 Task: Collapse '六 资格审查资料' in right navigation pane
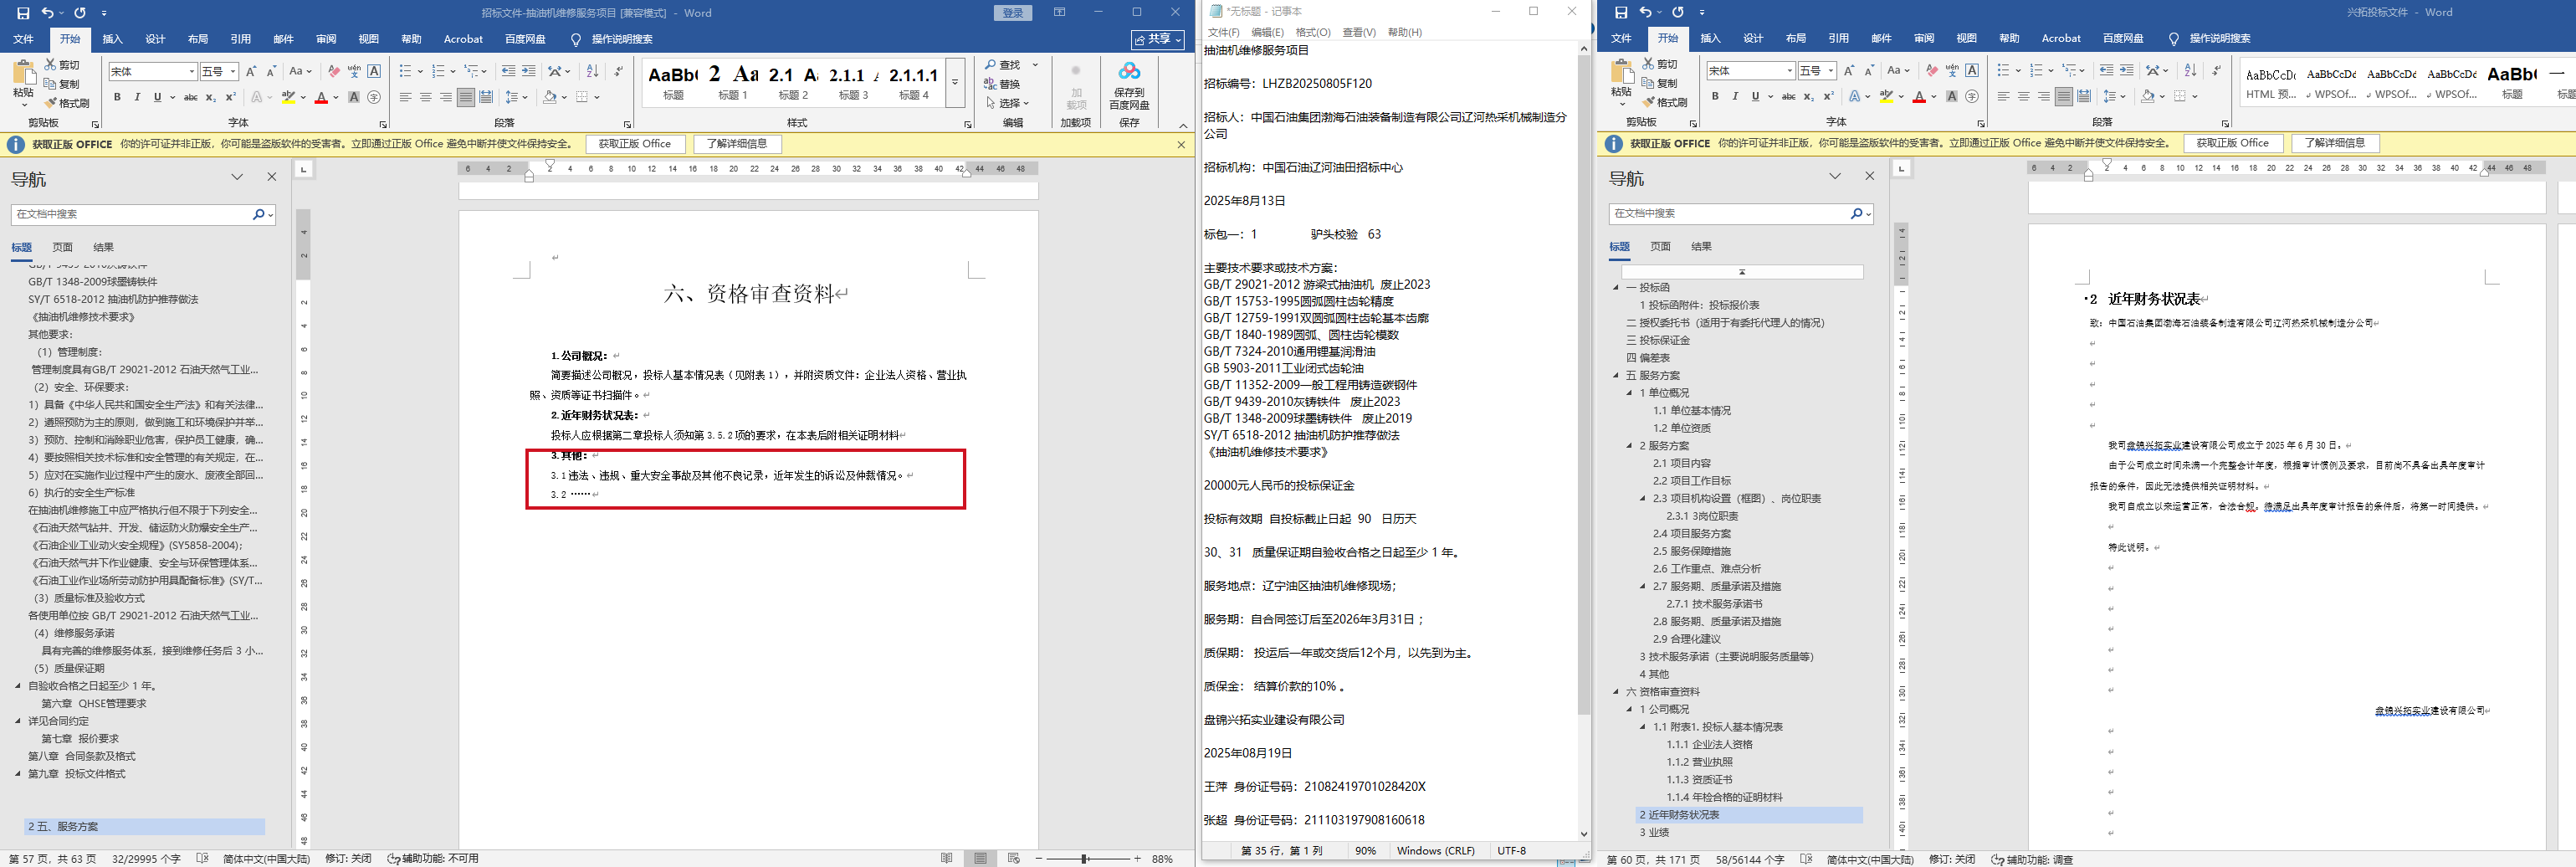click(1616, 692)
